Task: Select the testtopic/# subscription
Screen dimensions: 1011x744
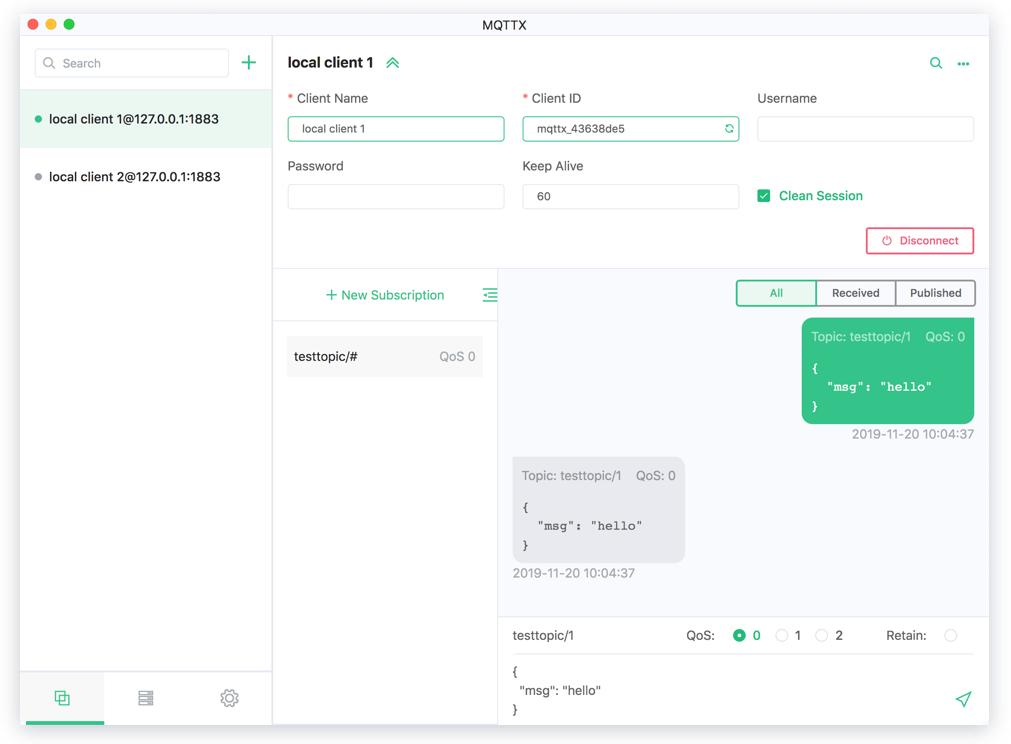Action: click(x=384, y=357)
